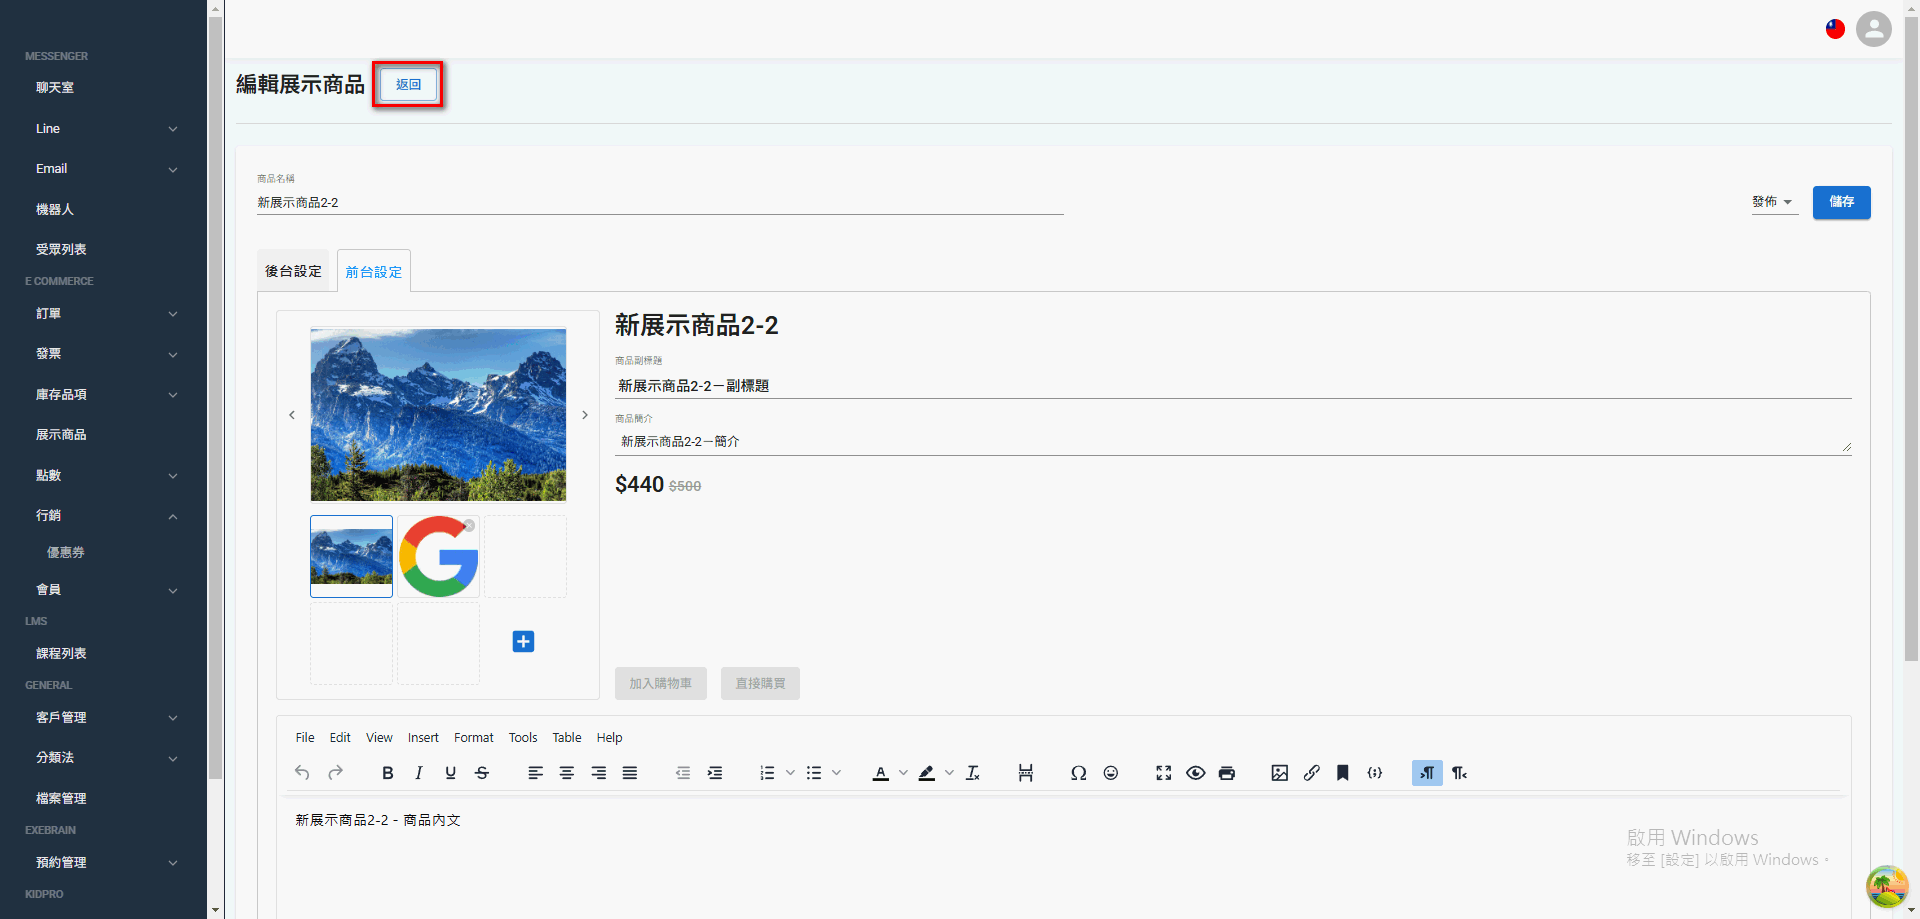The height and width of the screenshot is (919, 1920).
Task: Open the numbered list style dropdown arrow
Action: click(790, 773)
